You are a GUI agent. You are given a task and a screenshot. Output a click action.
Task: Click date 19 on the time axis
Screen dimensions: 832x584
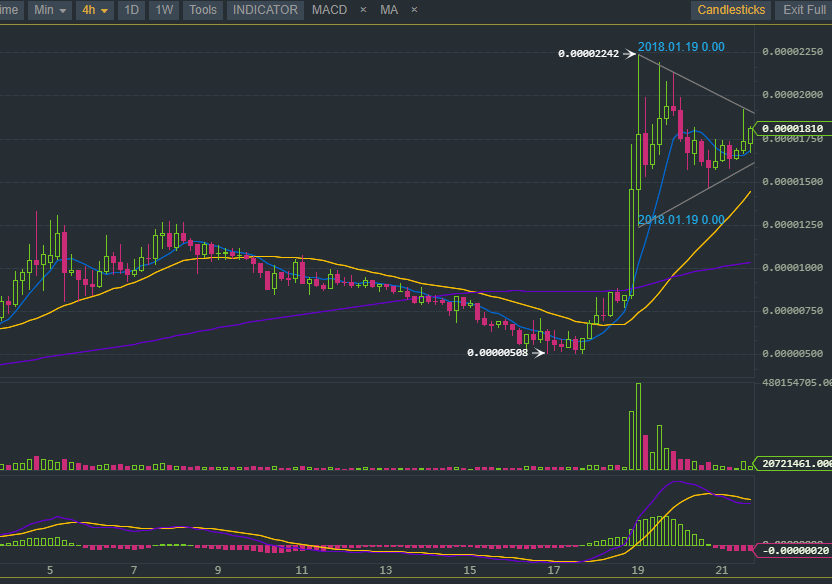(638, 570)
